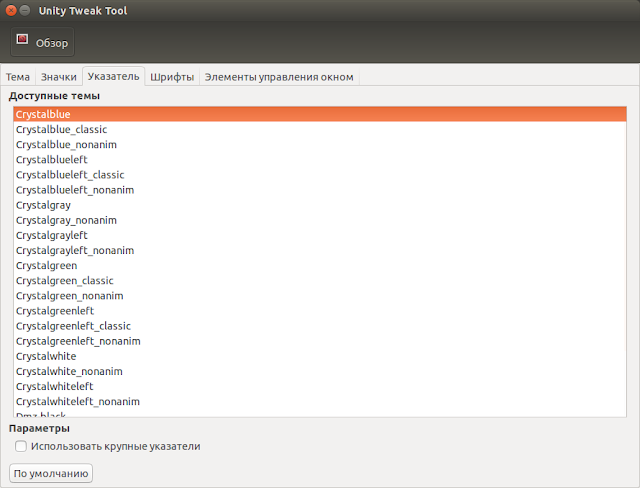Open the Шрифты tab
The height and width of the screenshot is (488, 640).
coord(172,77)
